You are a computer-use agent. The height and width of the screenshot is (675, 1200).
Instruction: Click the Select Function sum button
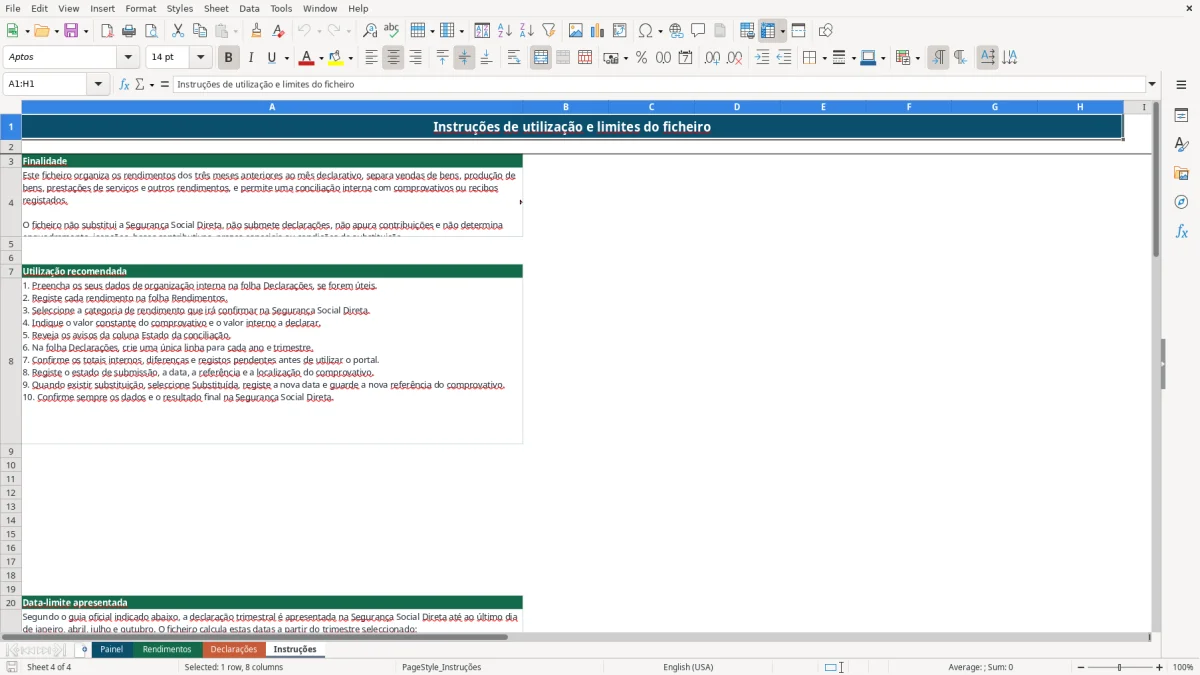139,84
